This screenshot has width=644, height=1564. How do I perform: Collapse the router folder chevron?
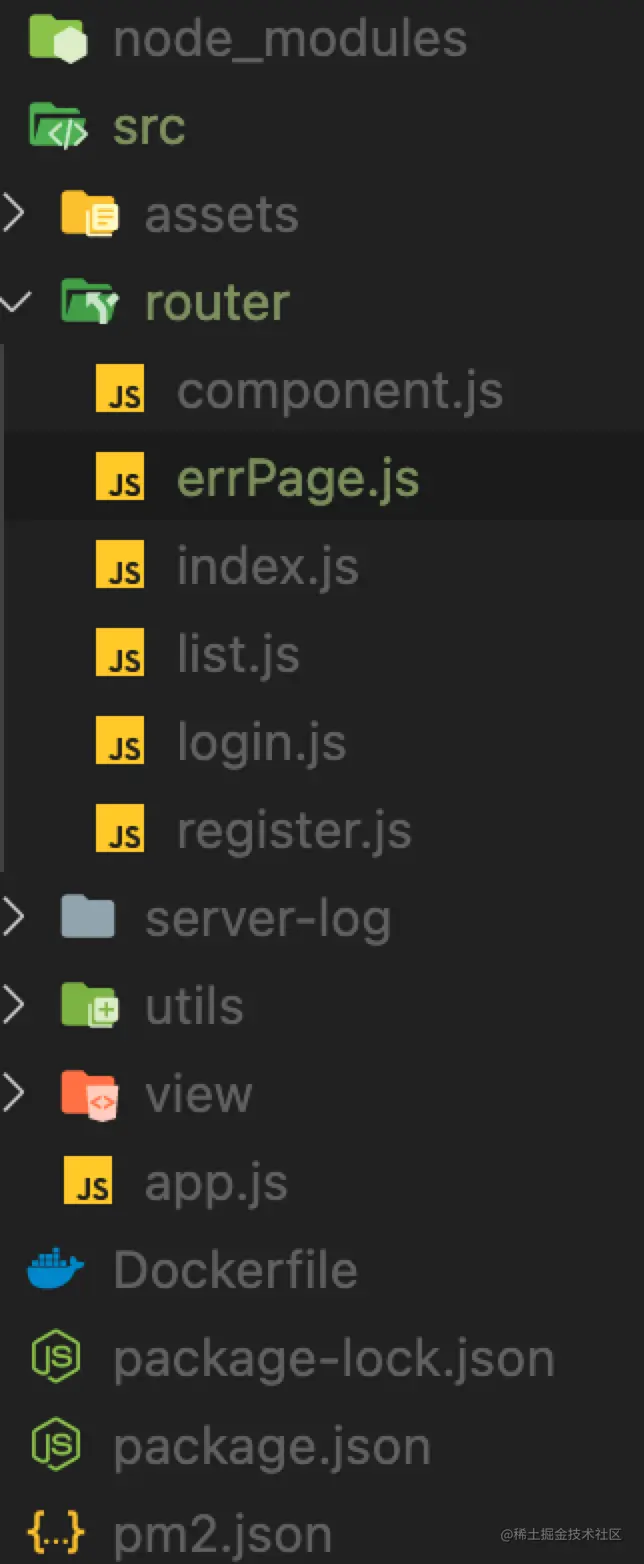click(x=13, y=301)
